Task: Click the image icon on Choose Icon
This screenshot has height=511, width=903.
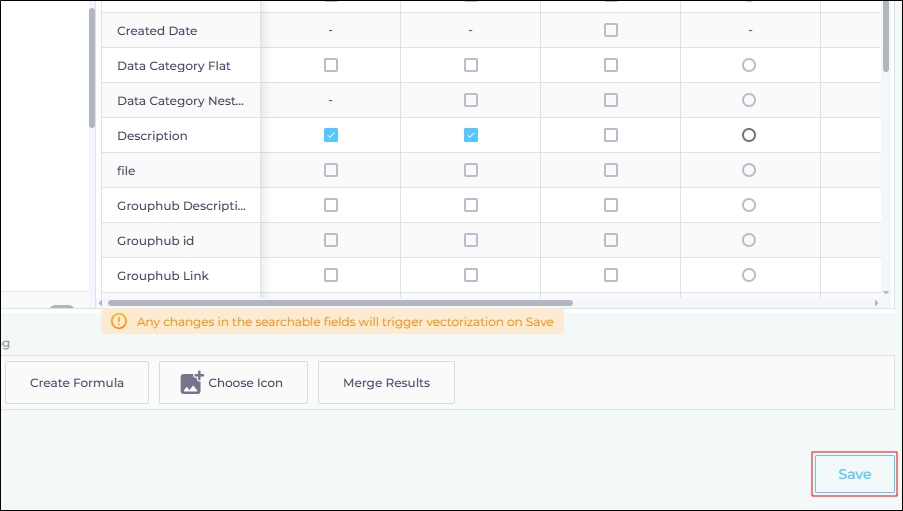Action: pyautogui.click(x=192, y=383)
